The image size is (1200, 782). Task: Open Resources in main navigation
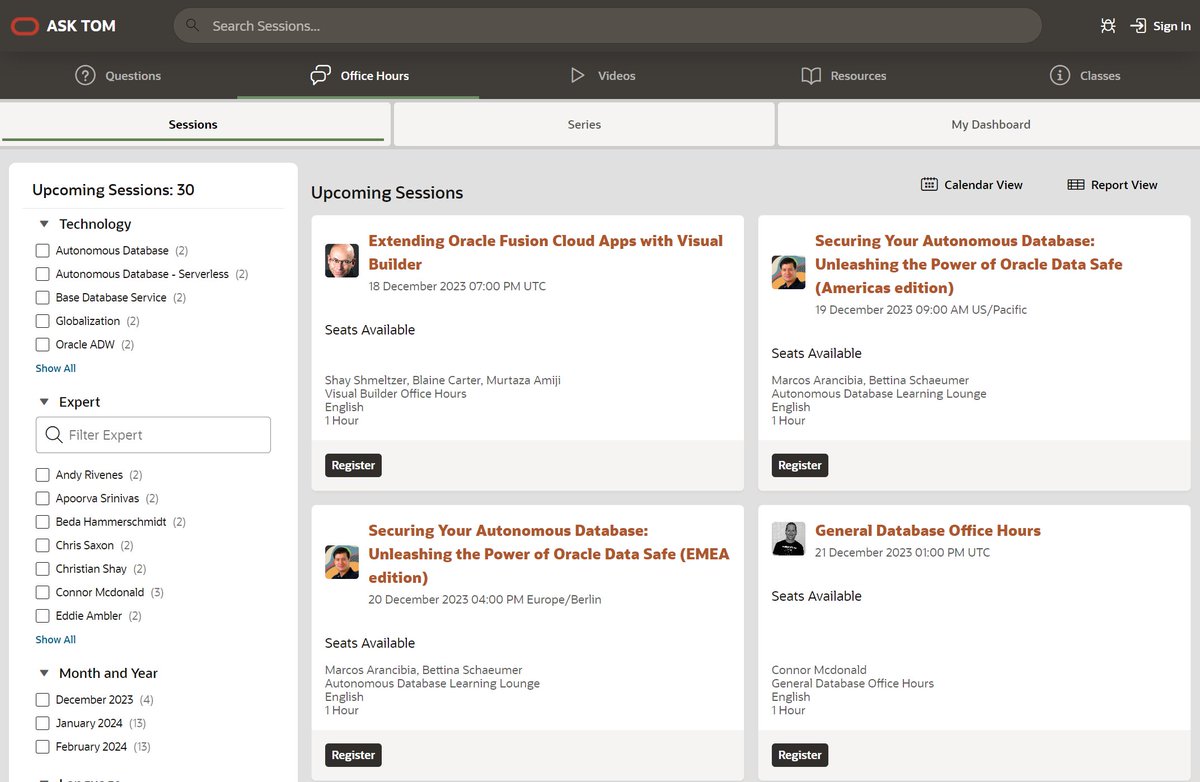(x=845, y=75)
